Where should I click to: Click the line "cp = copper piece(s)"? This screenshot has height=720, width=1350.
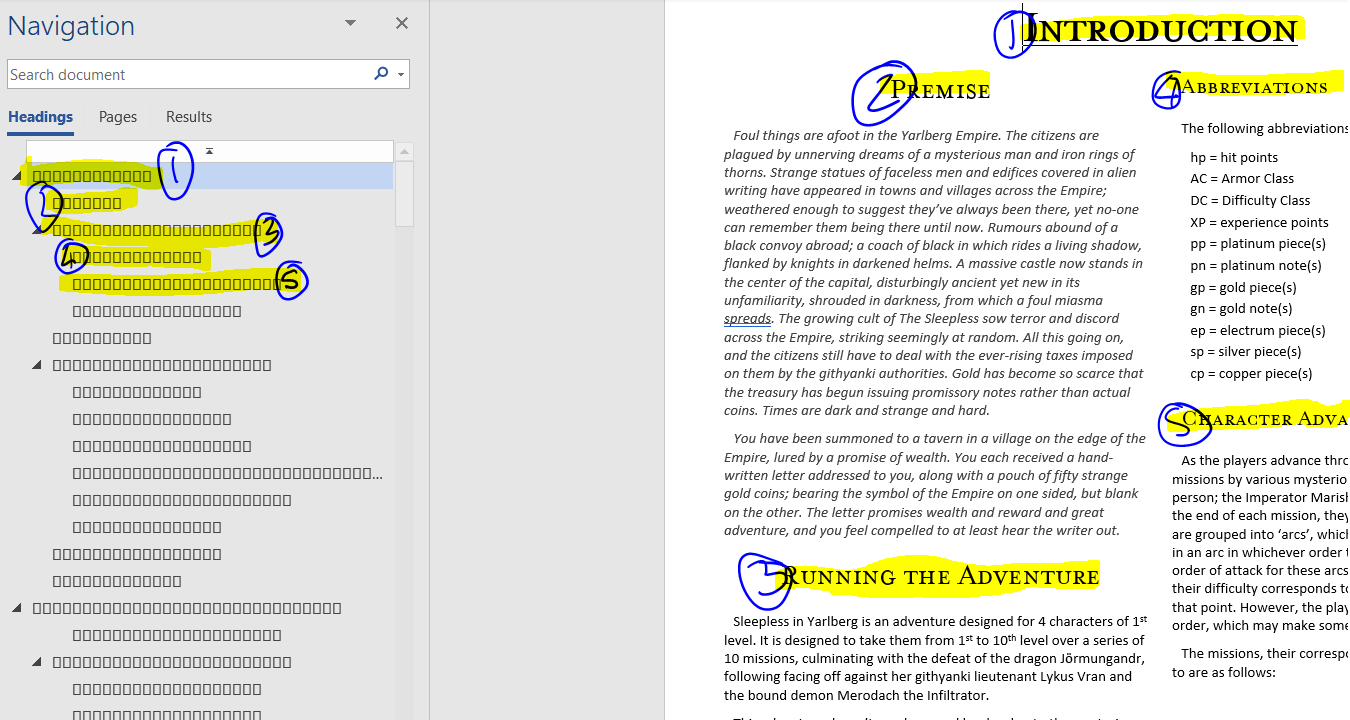click(x=1251, y=374)
